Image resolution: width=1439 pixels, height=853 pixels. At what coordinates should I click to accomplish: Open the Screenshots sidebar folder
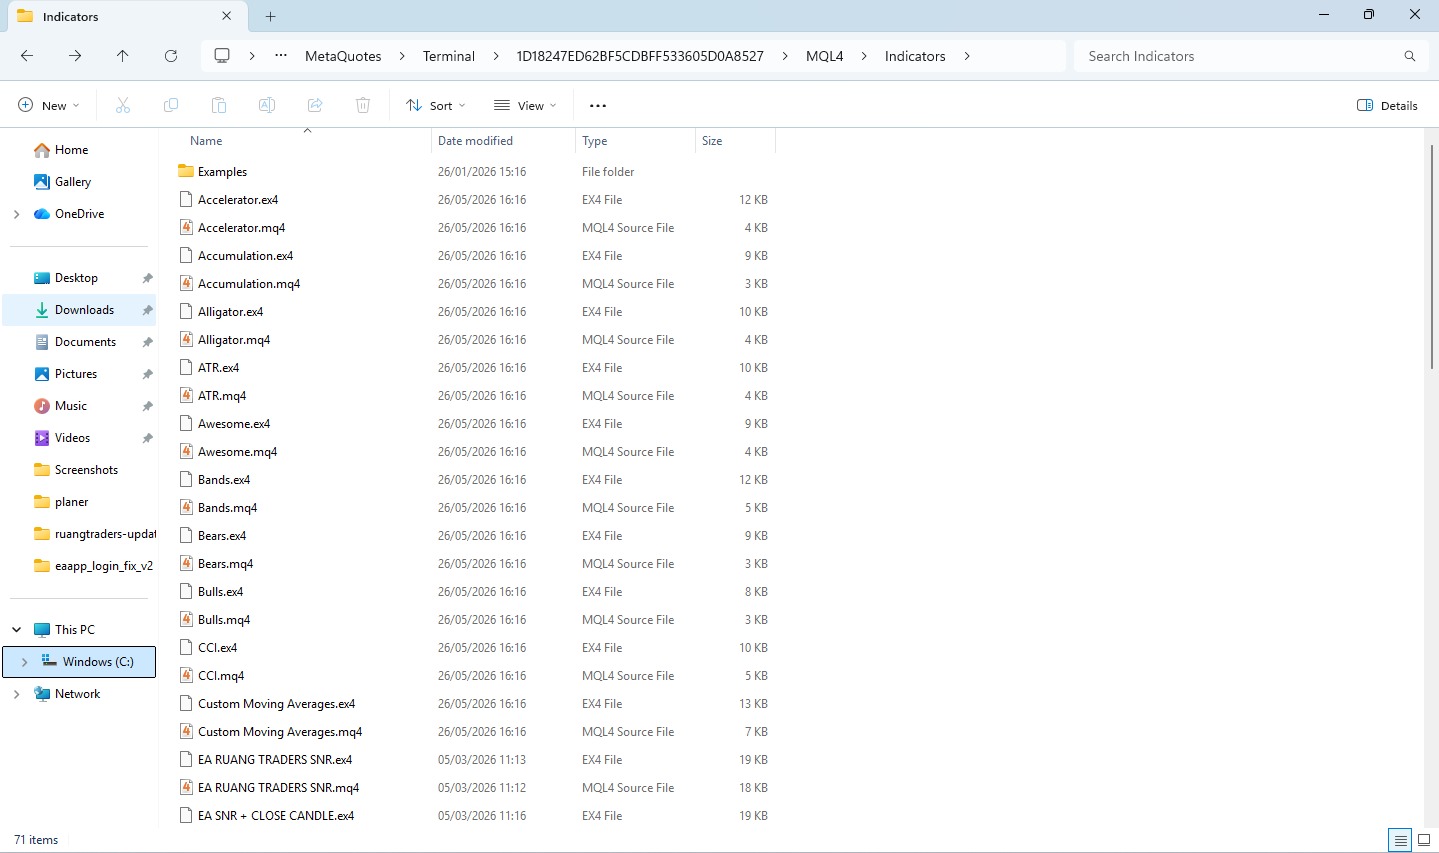click(86, 470)
